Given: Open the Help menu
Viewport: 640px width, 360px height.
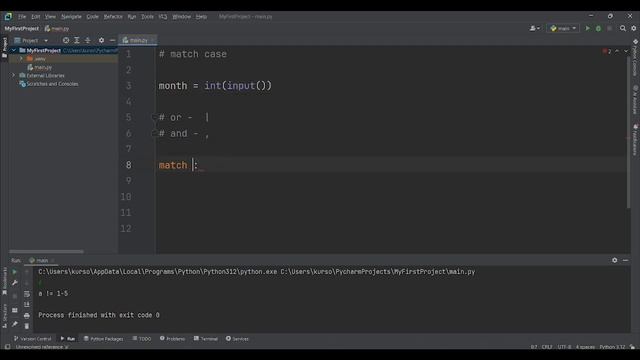Looking at the screenshot, I should point(201,17).
